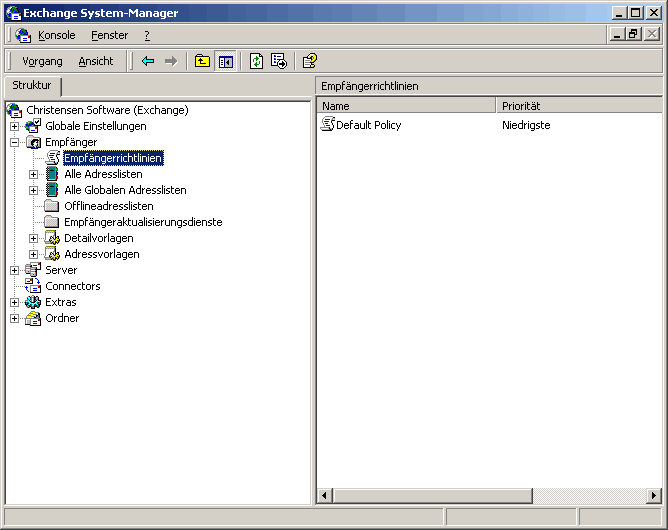Select the Default Policy entry
668x530 pixels.
[369, 125]
